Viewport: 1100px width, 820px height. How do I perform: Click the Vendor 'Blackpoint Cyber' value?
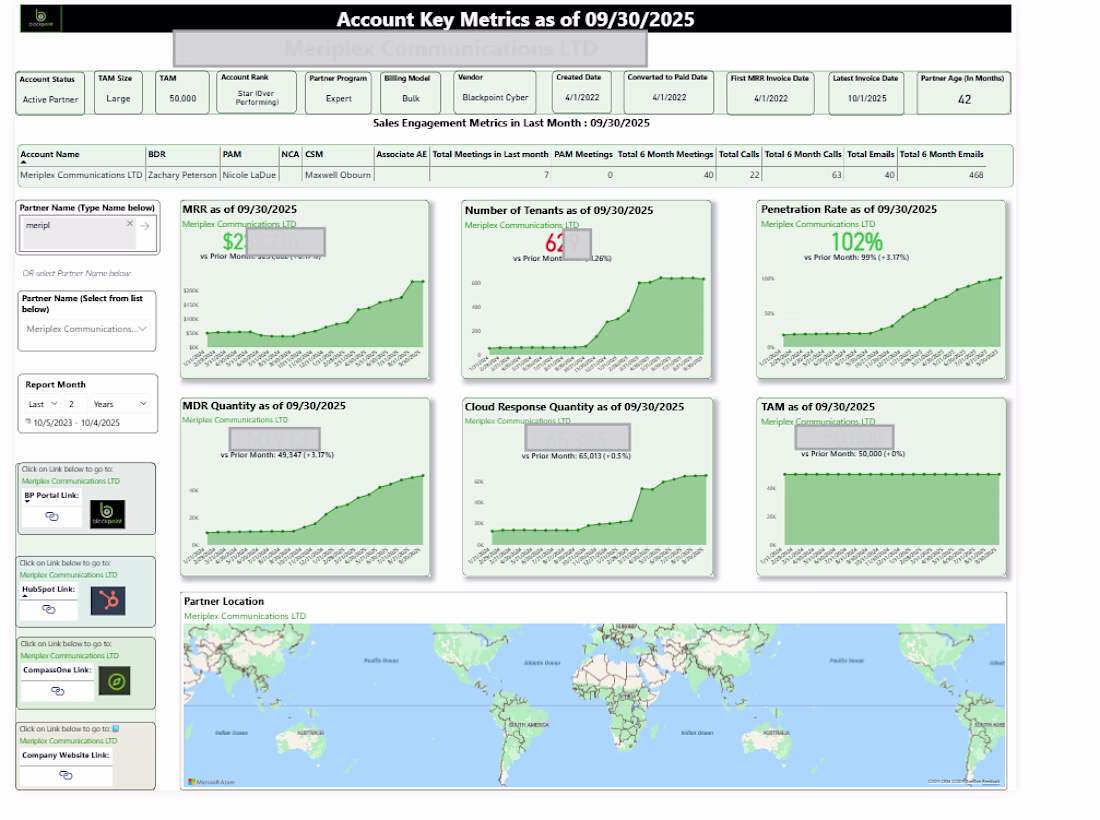click(x=495, y=98)
